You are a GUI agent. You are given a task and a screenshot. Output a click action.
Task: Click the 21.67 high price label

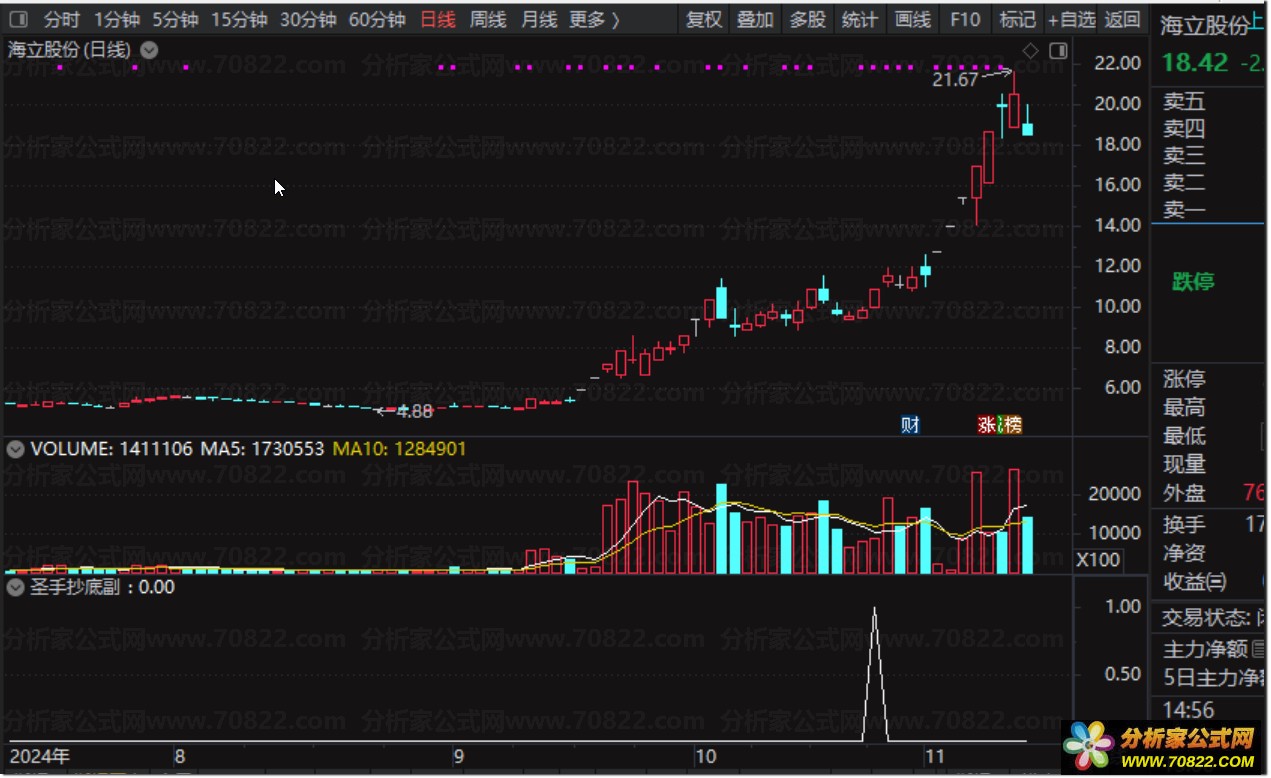(x=955, y=80)
